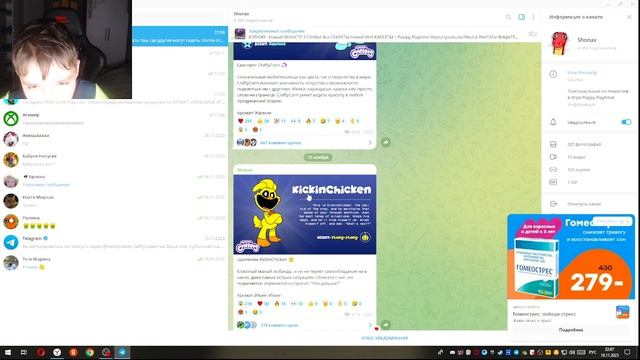
Task: Open the 207 photos shared media row
Action: (590, 144)
